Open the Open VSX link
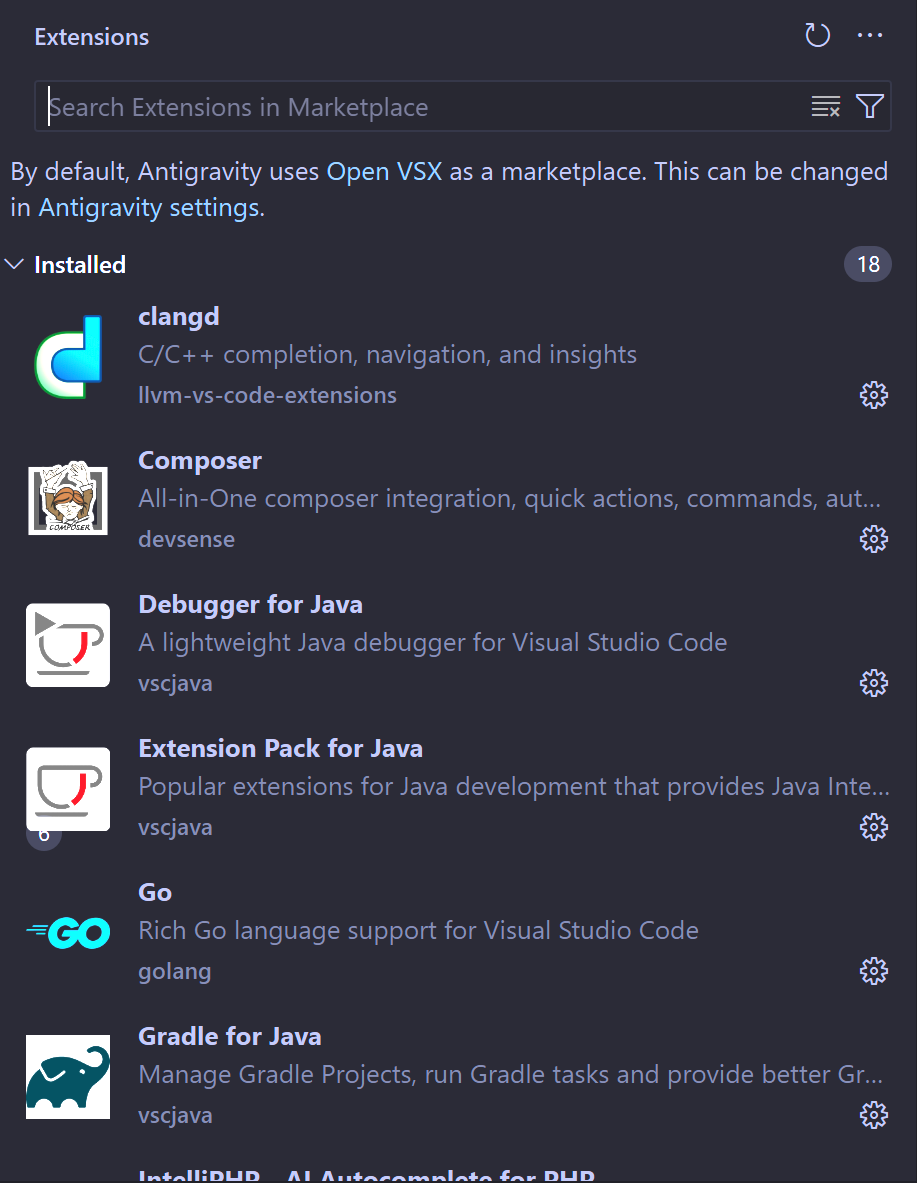 pyautogui.click(x=384, y=171)
